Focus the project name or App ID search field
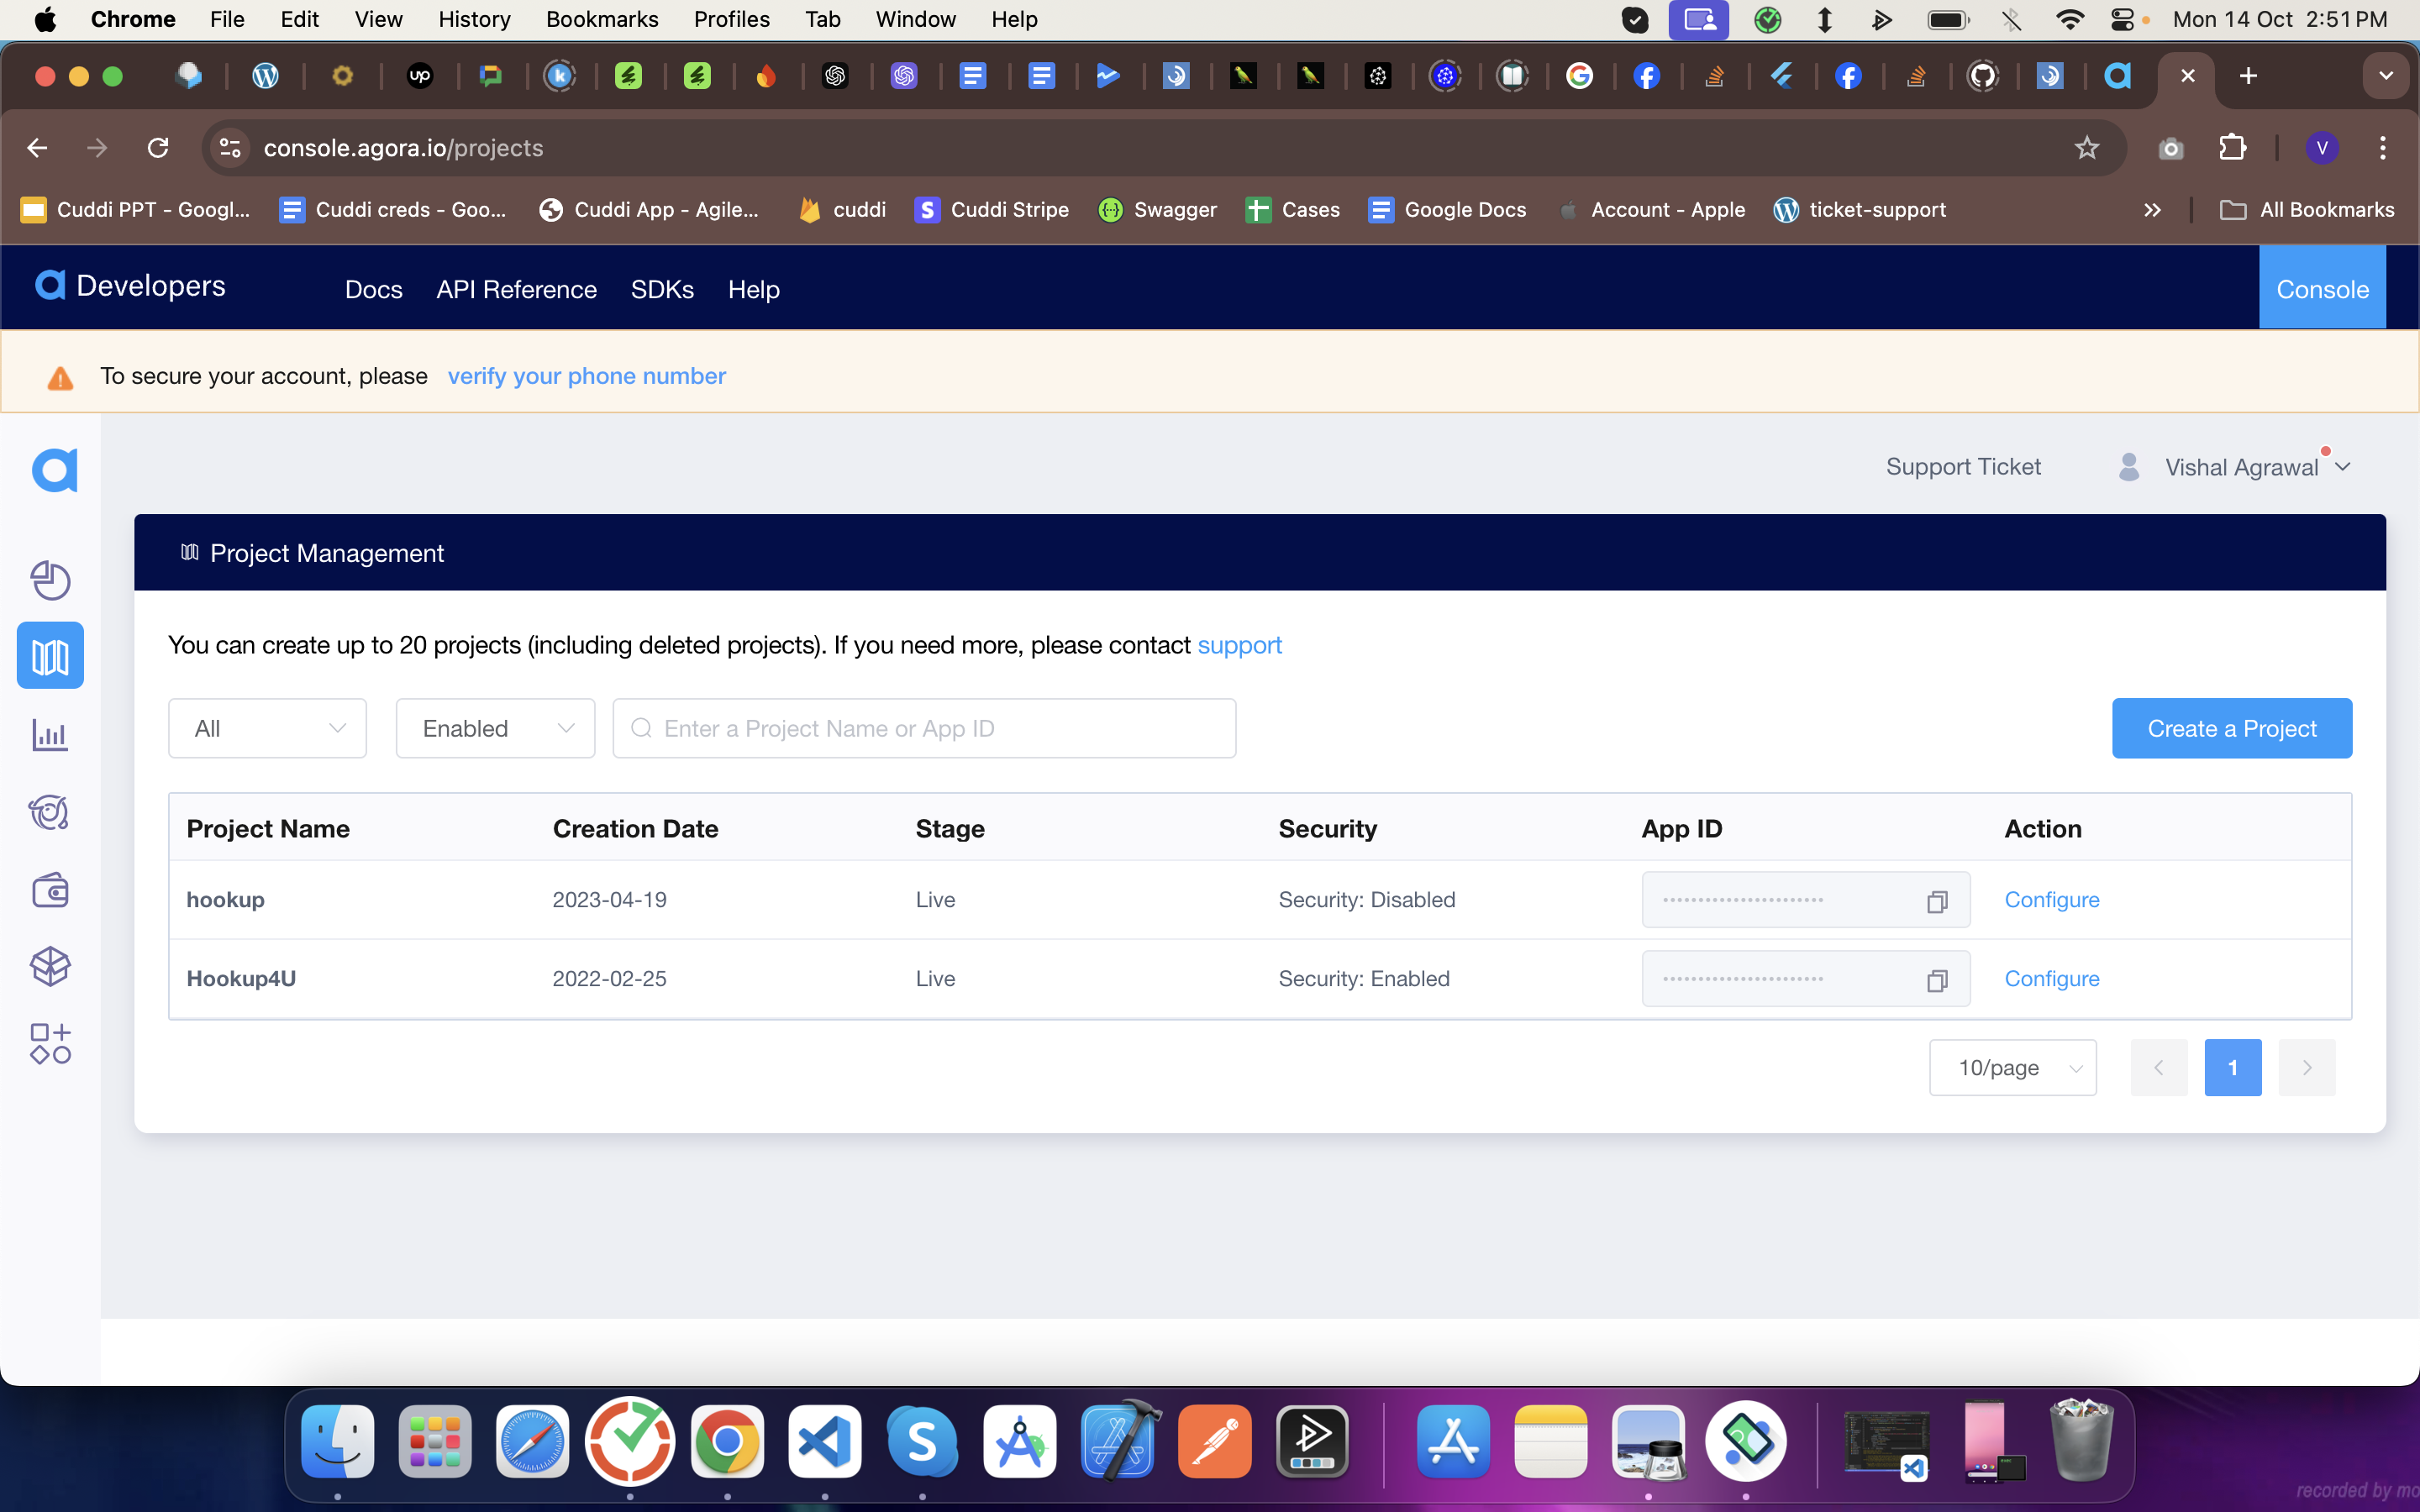 [x=924, y=728]
